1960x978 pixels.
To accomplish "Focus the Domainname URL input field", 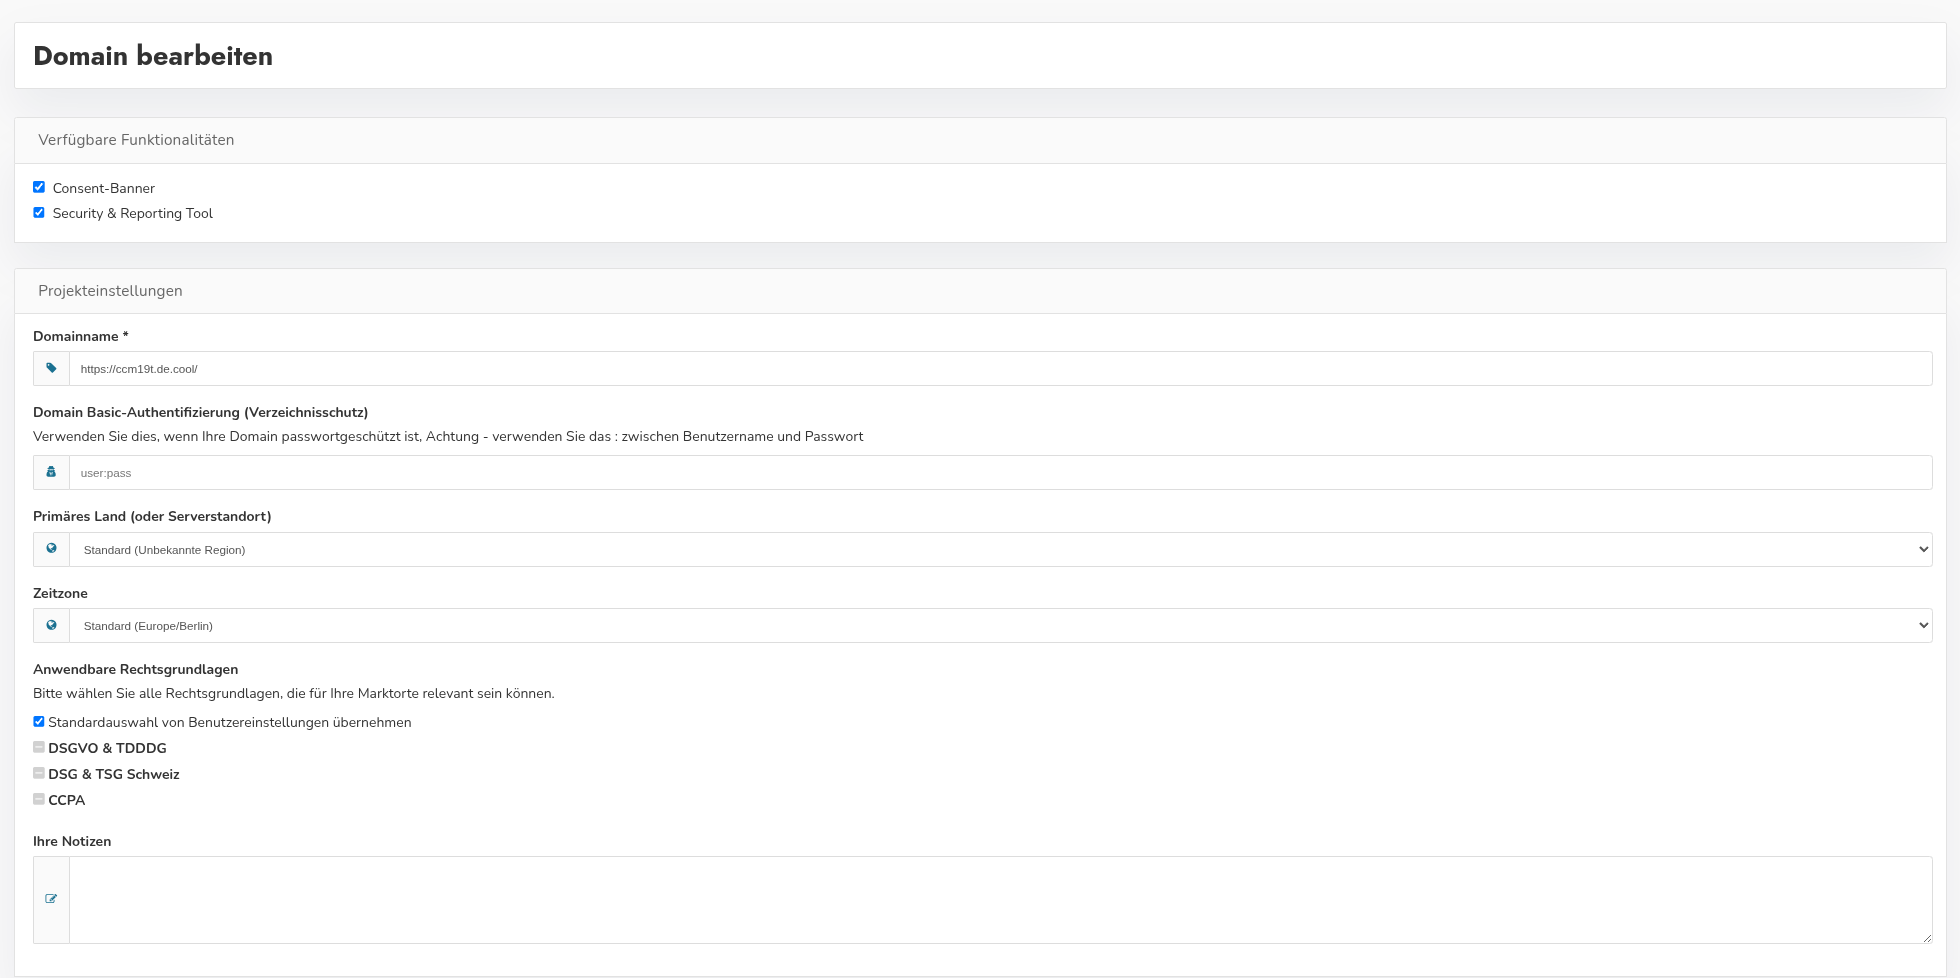I will pyautogui.click(x=1000, y=368).
